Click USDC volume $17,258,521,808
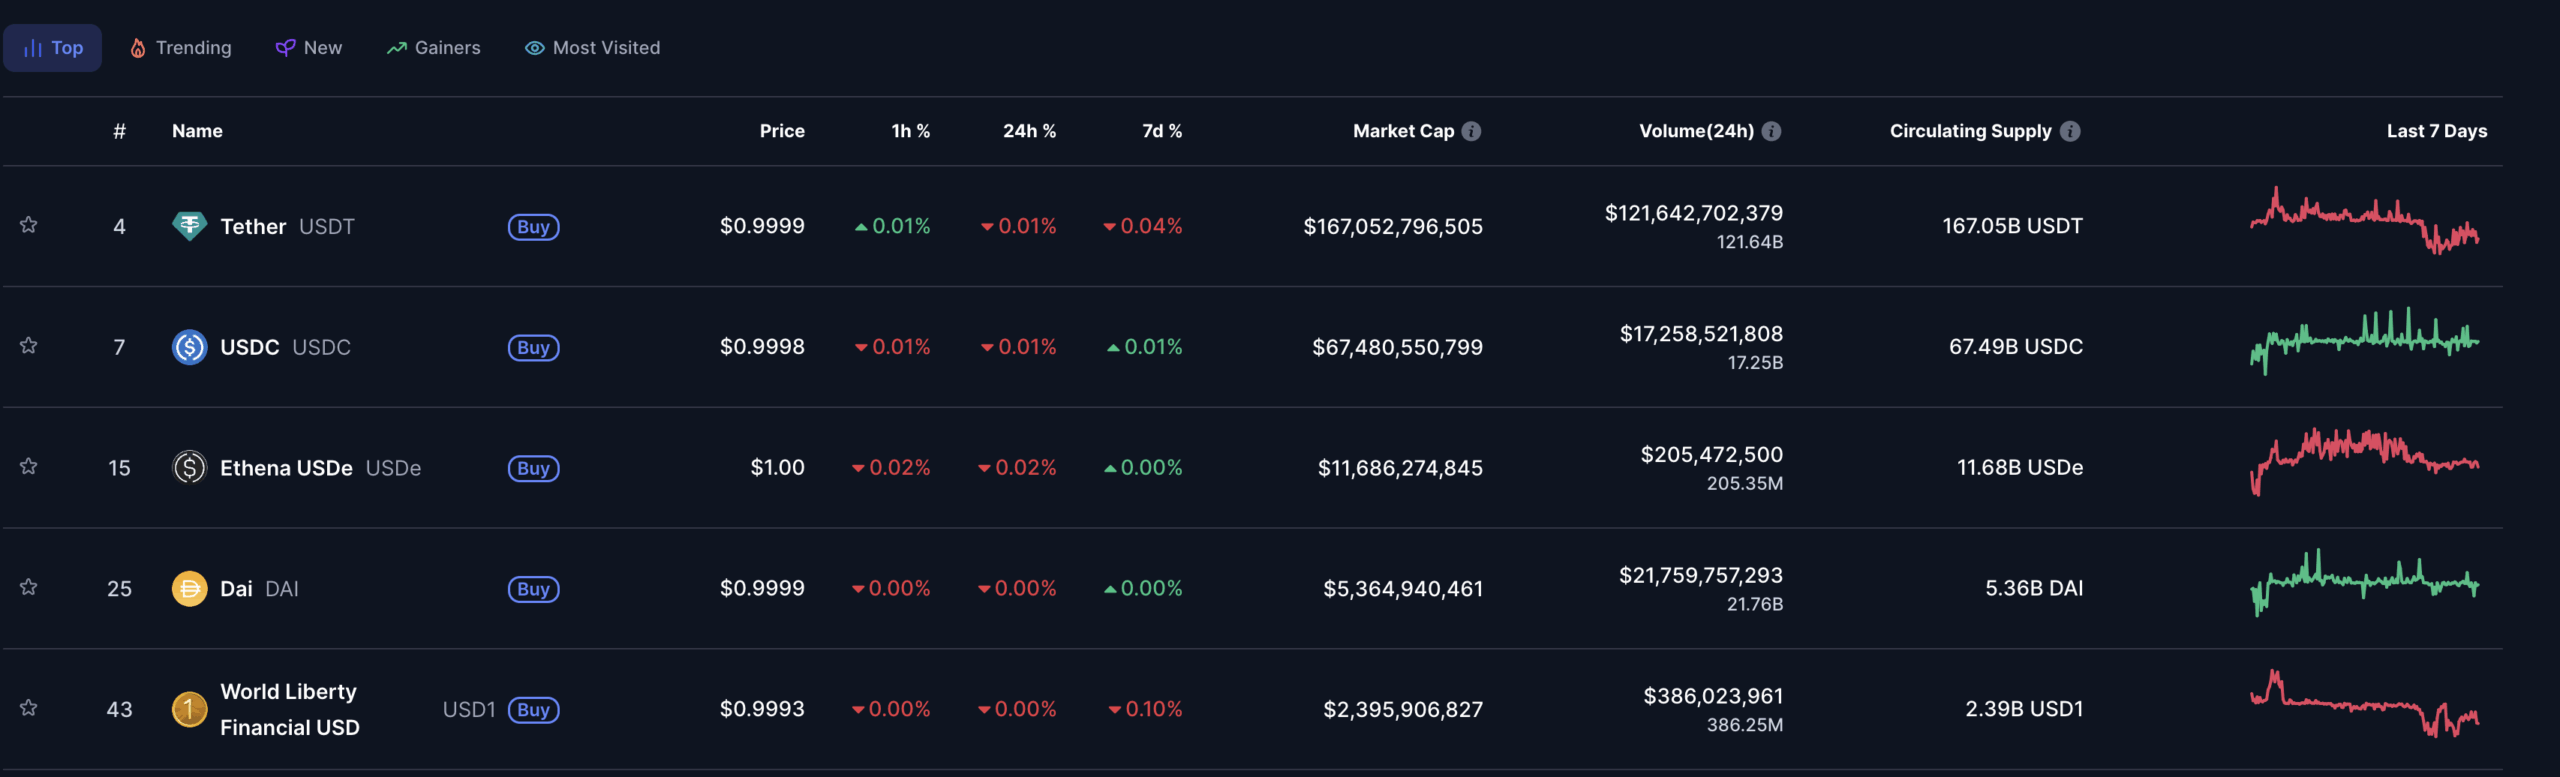2560x777 pixels. (1701, 334)
